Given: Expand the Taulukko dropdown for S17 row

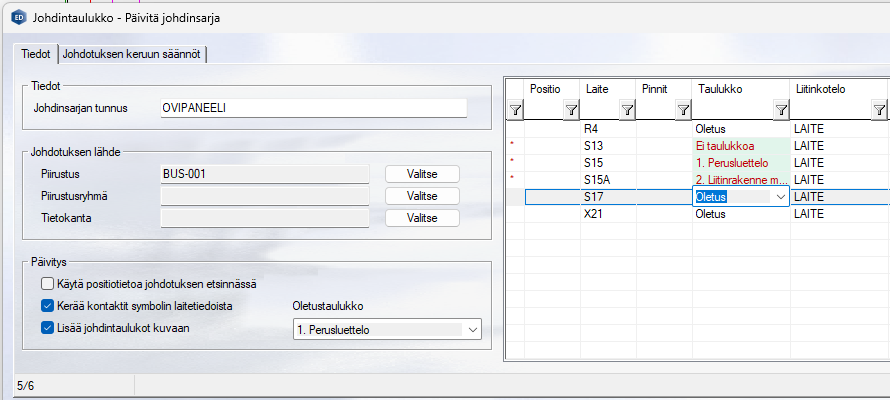Looking at the screenshot, I should (779, 197).
